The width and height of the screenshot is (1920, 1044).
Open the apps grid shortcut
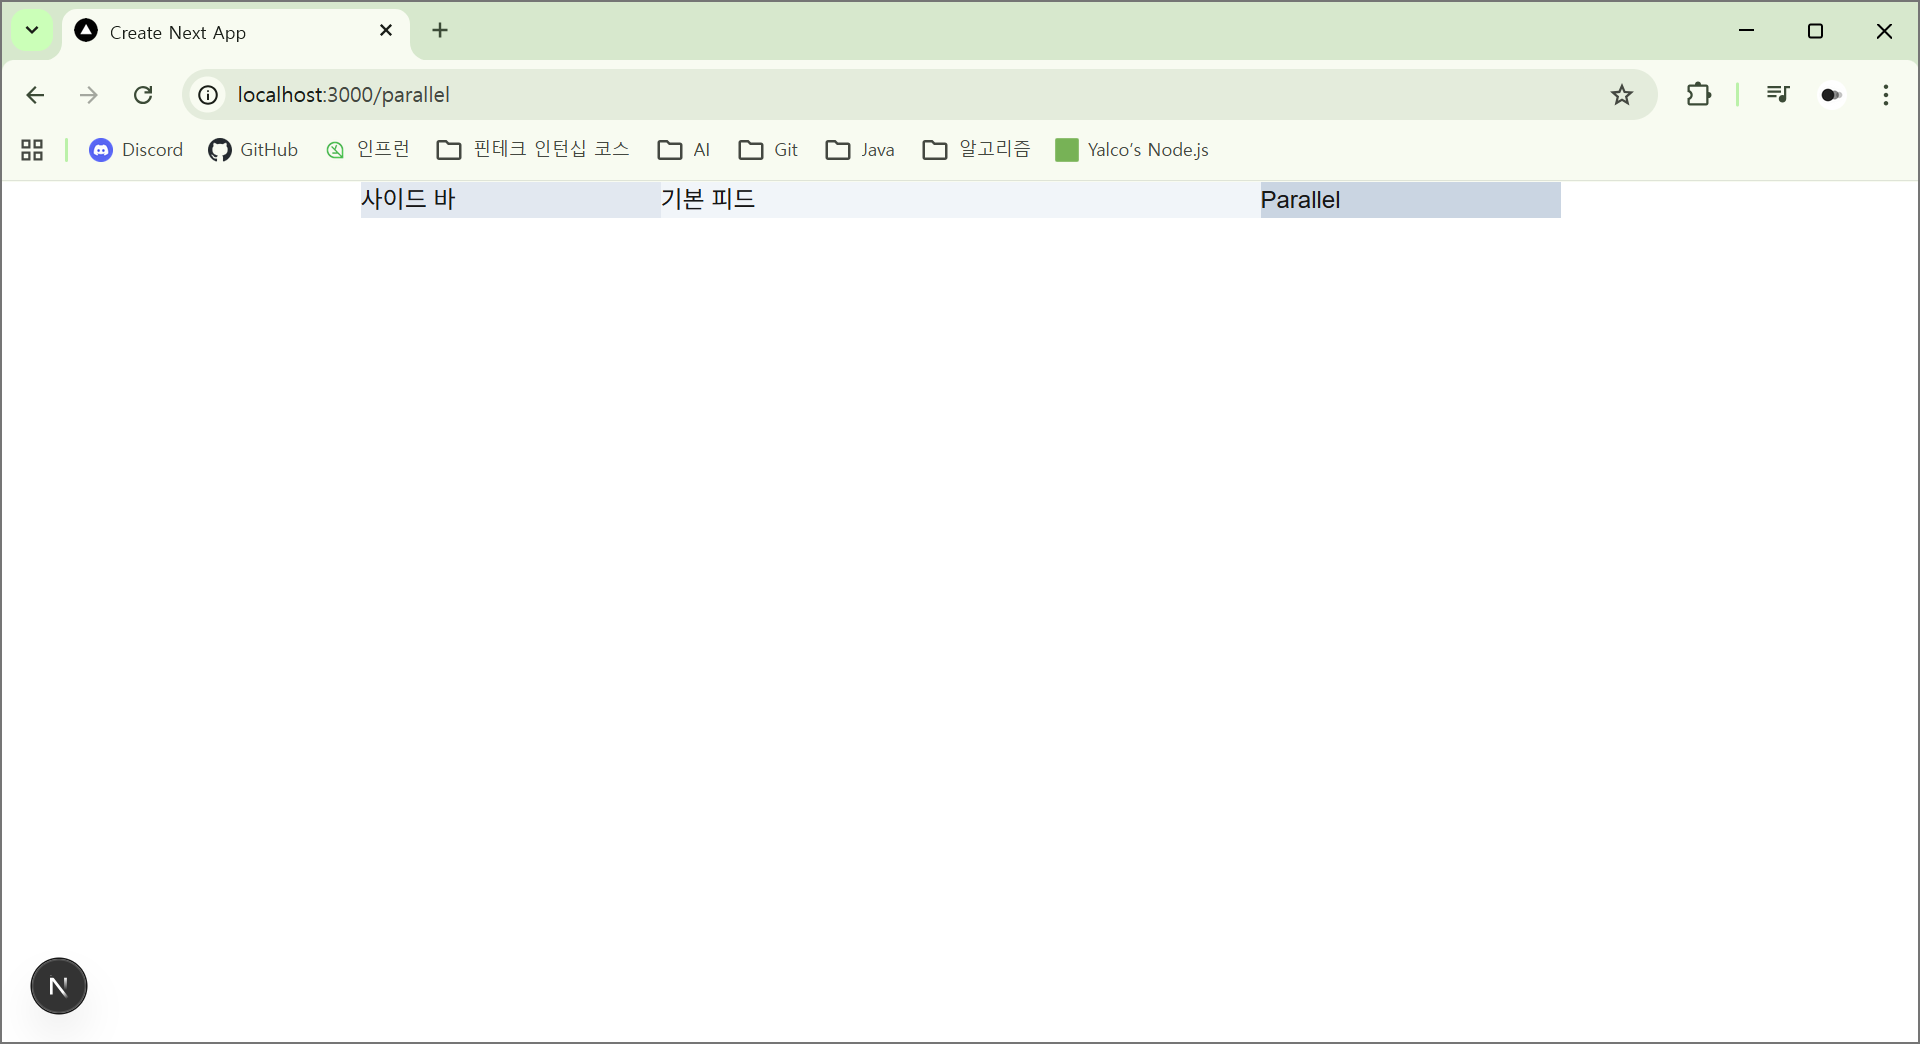pos(32,150)
